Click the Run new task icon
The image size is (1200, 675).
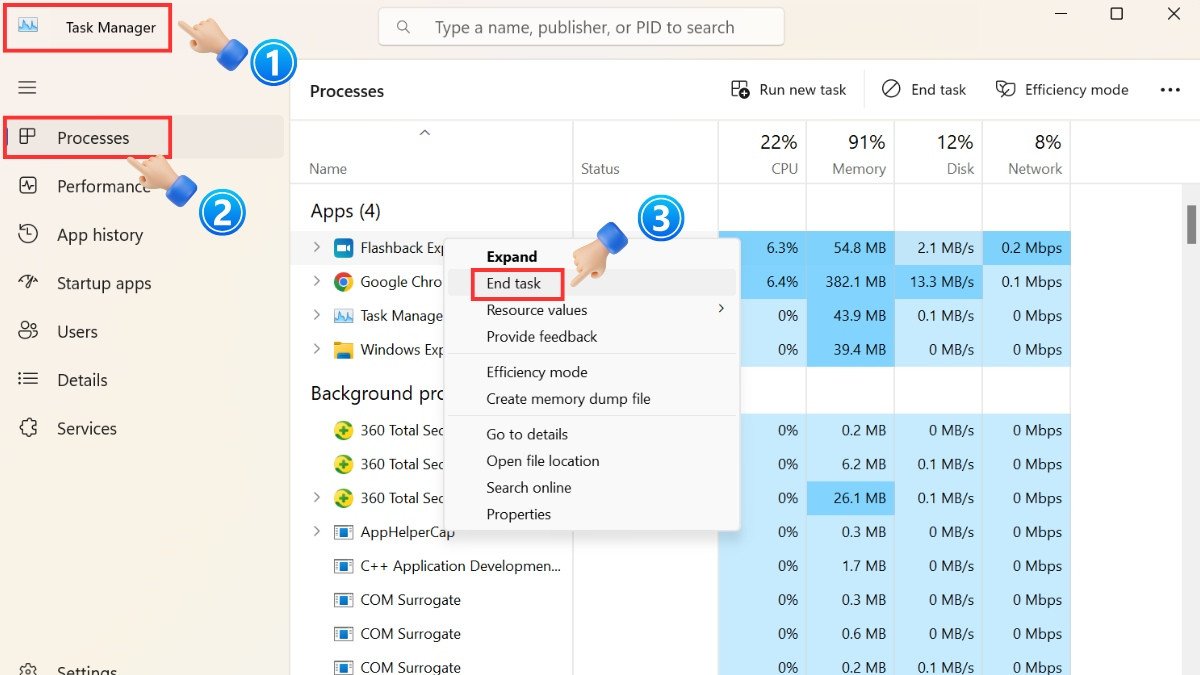(740, 89)
